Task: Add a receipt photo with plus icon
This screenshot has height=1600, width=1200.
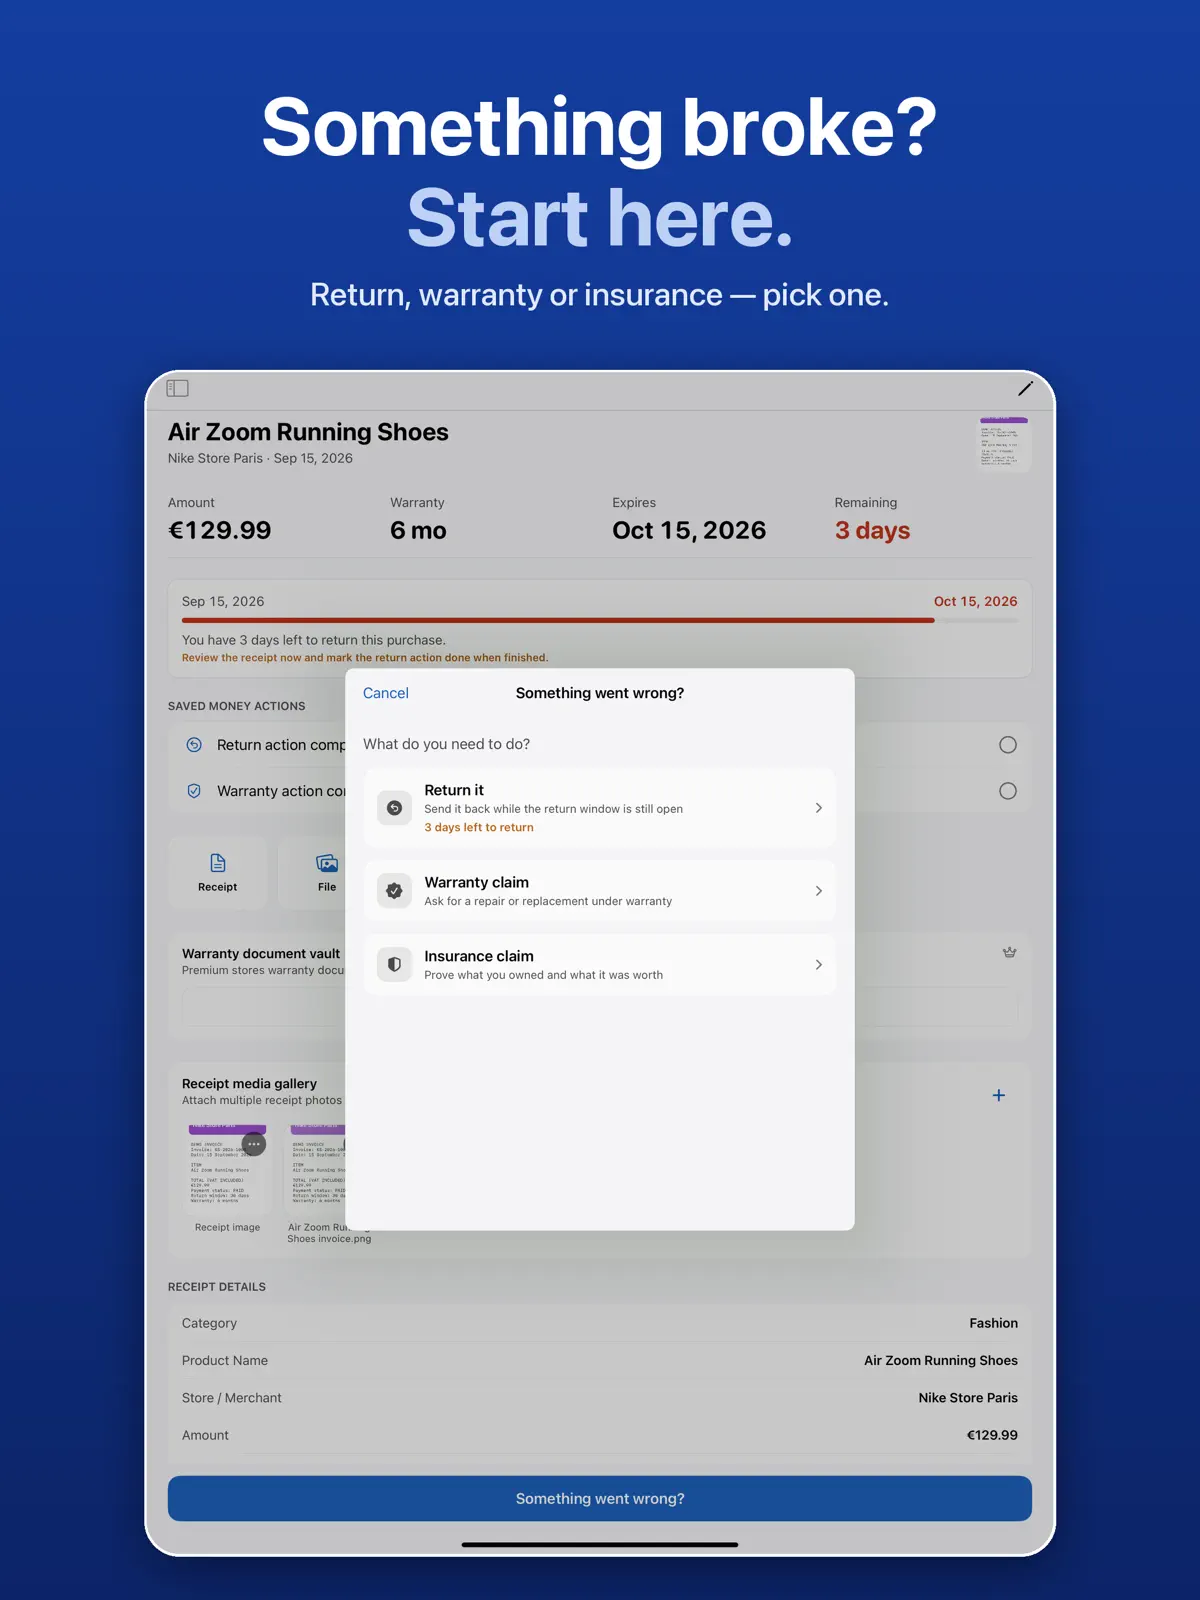Action: [998, 1096]
